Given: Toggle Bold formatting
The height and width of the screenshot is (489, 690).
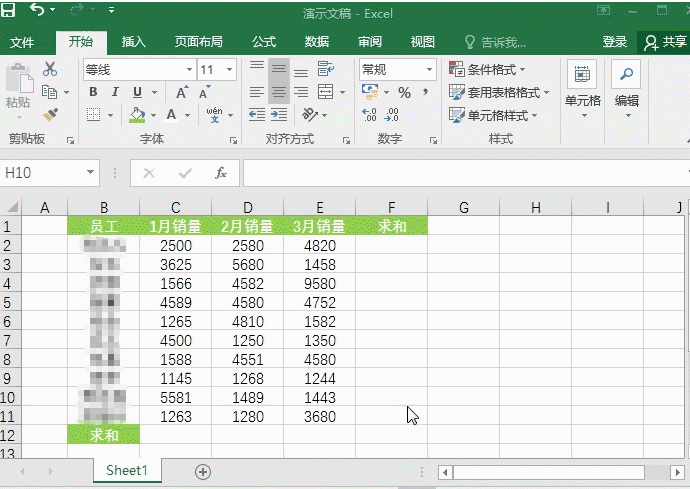Looking at the screenshot, I should (x=93, y=92).
